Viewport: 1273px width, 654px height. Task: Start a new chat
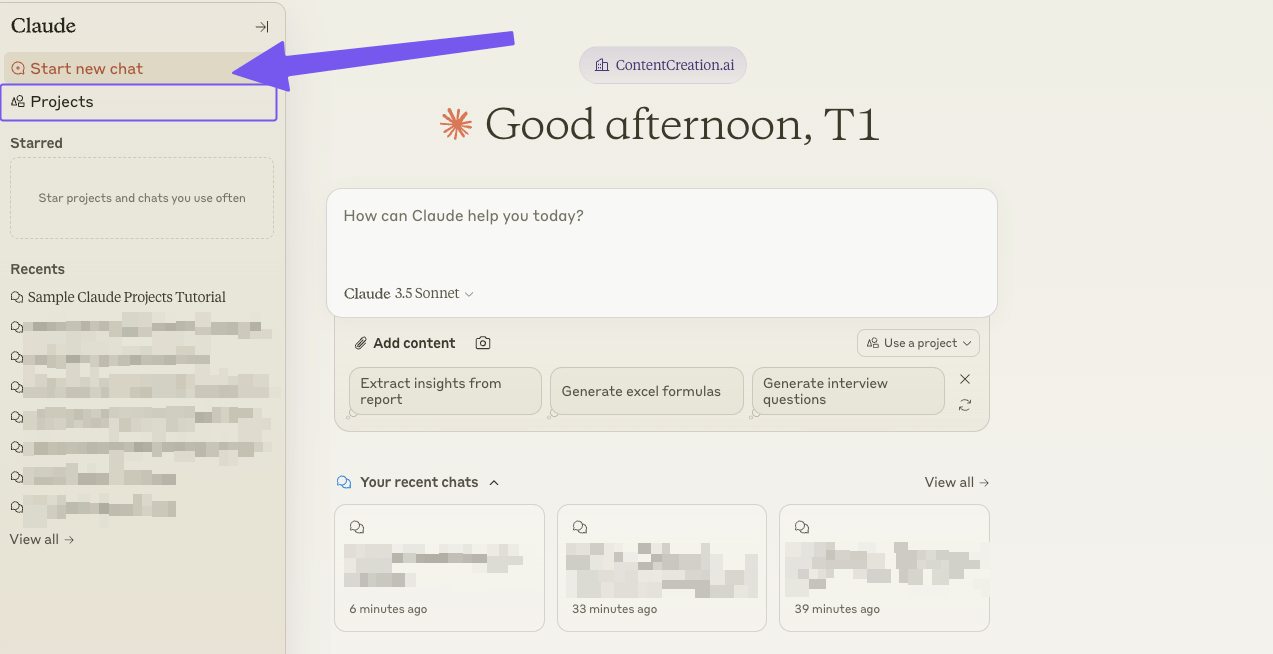pyautogui.click(x=87, y=68)
